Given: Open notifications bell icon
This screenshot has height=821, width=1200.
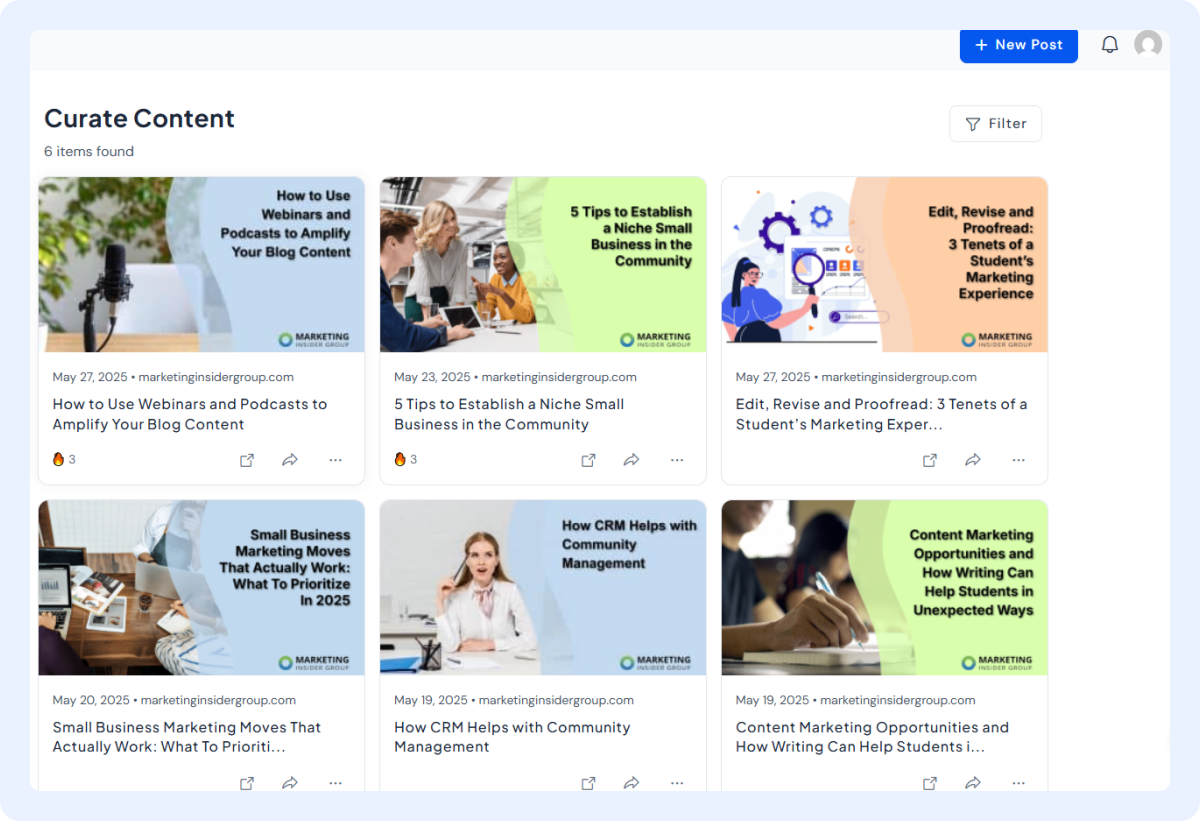Looking at the screenshot, I should tap(1110, 45).
